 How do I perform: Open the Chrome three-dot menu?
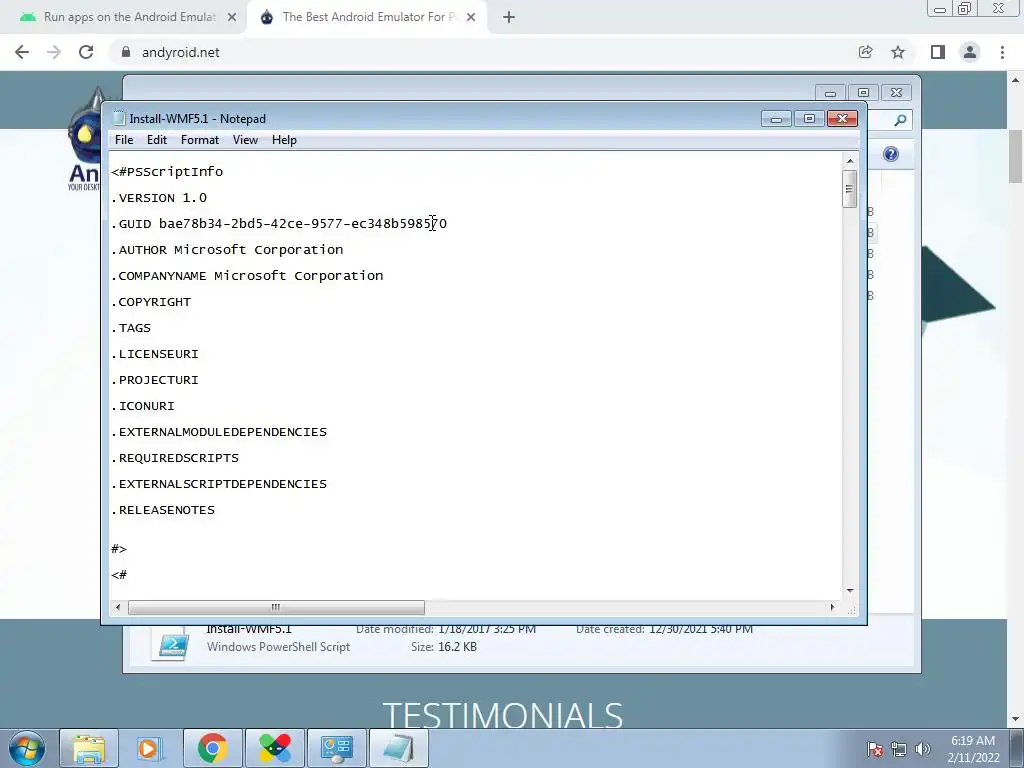coord(1002,52)
